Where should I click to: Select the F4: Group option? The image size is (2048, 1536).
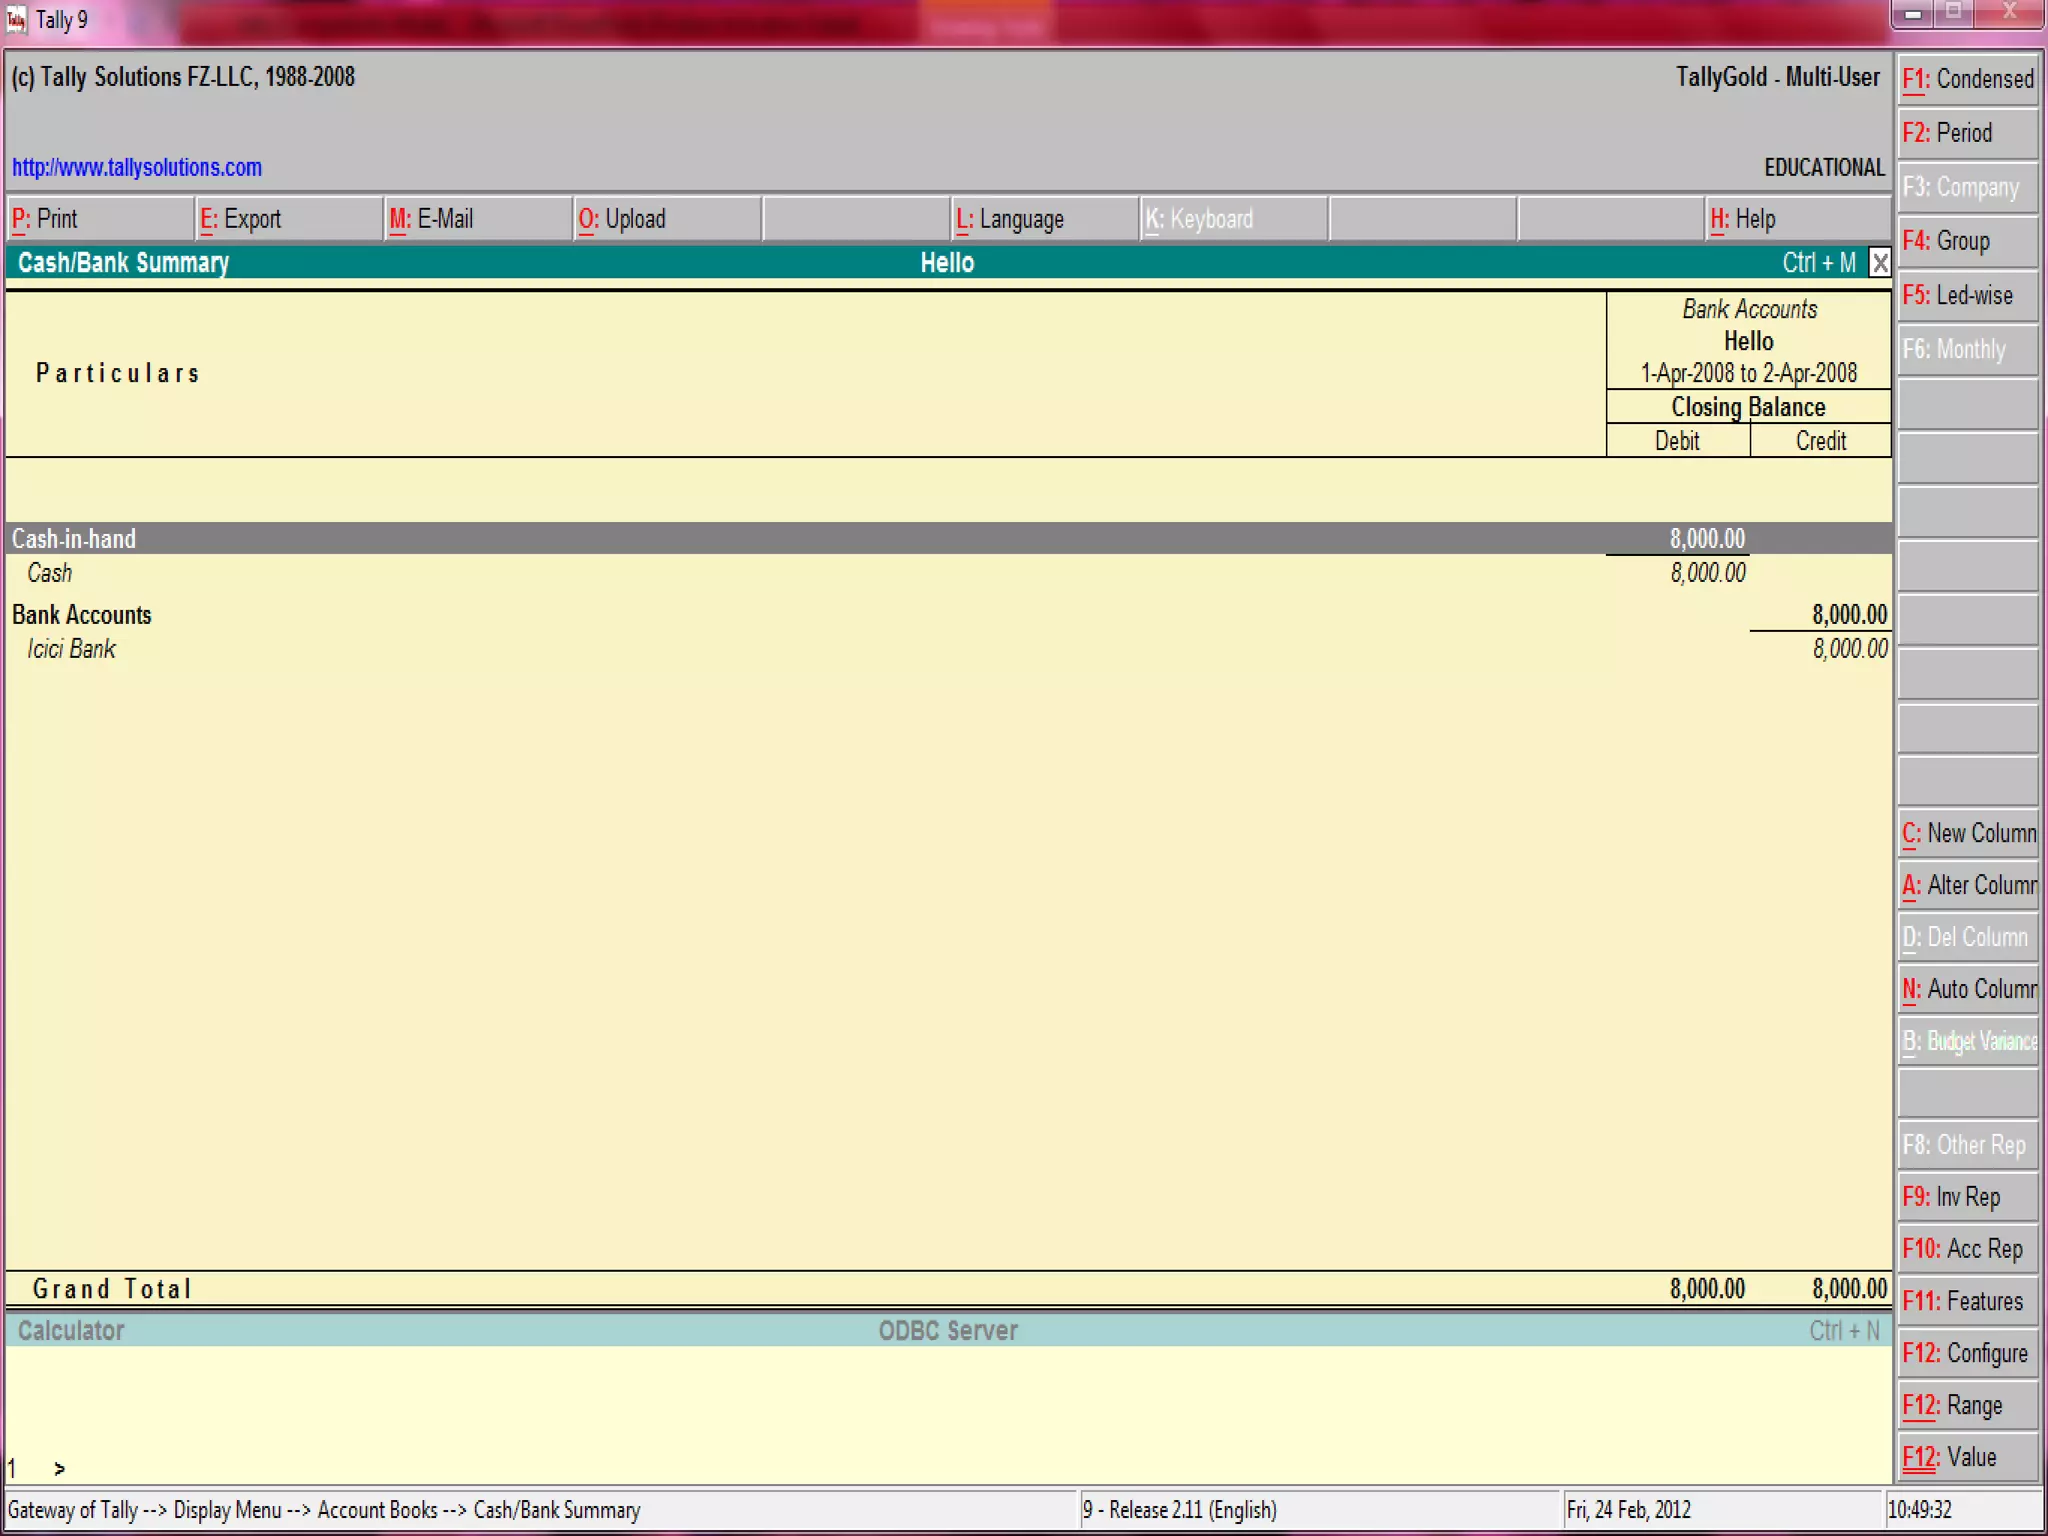pyautogui.click(x=1966, y=241)
